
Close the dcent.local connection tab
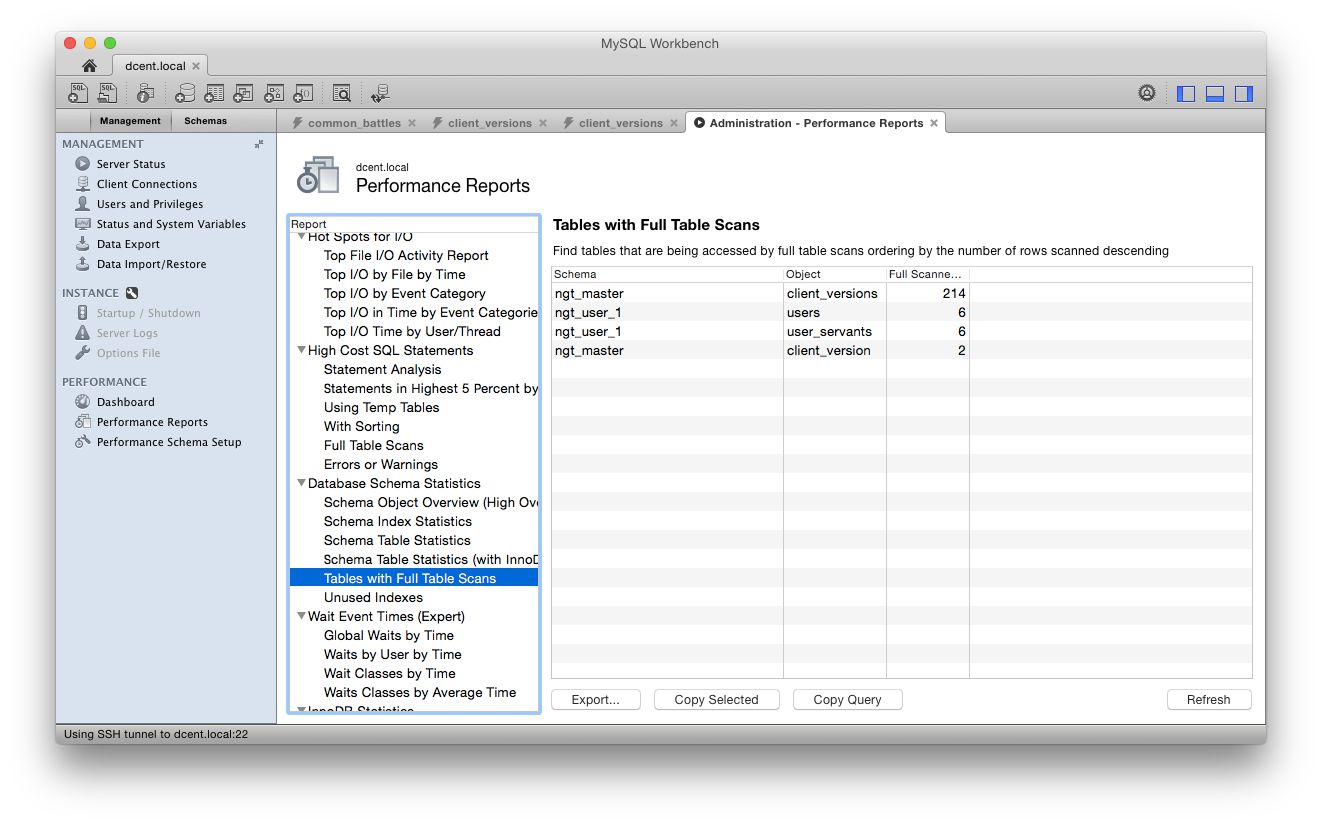coord(196,66)
